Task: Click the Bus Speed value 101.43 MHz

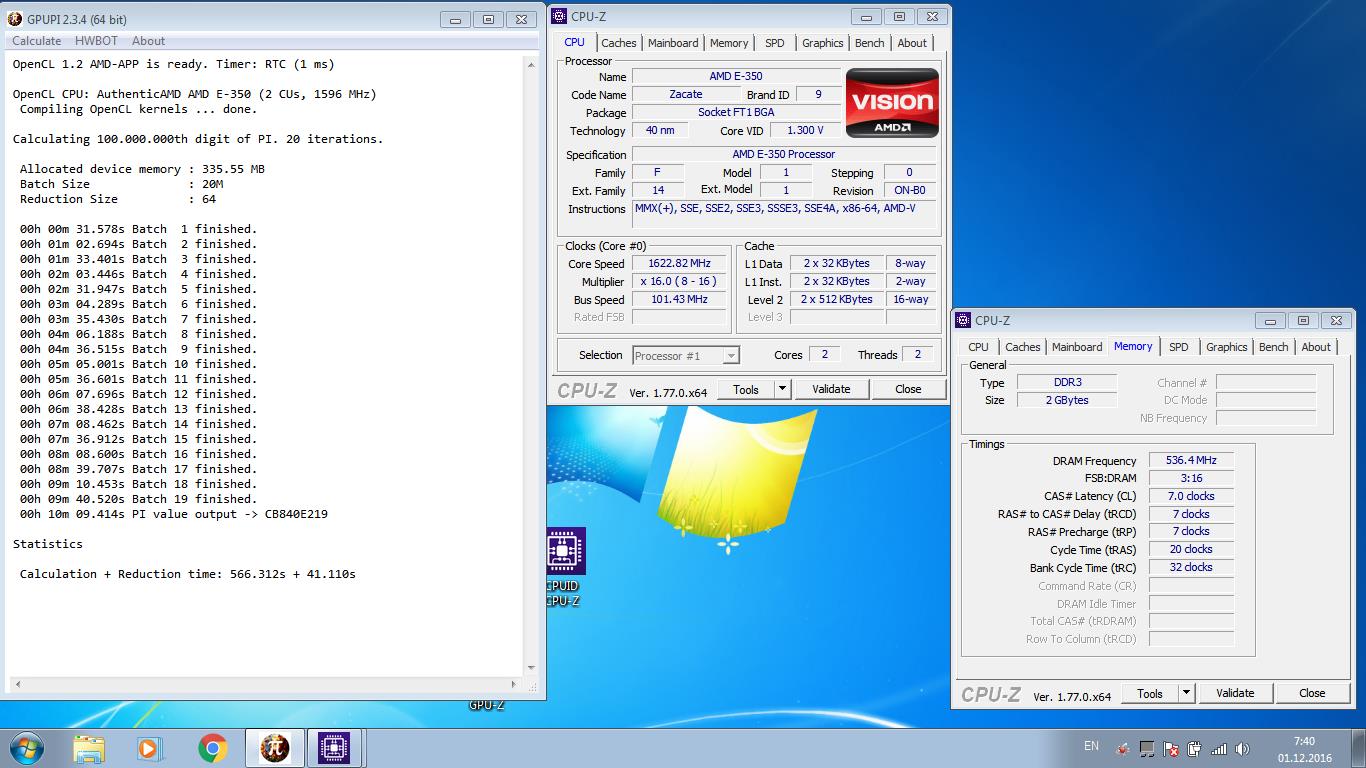Action: 679,300
